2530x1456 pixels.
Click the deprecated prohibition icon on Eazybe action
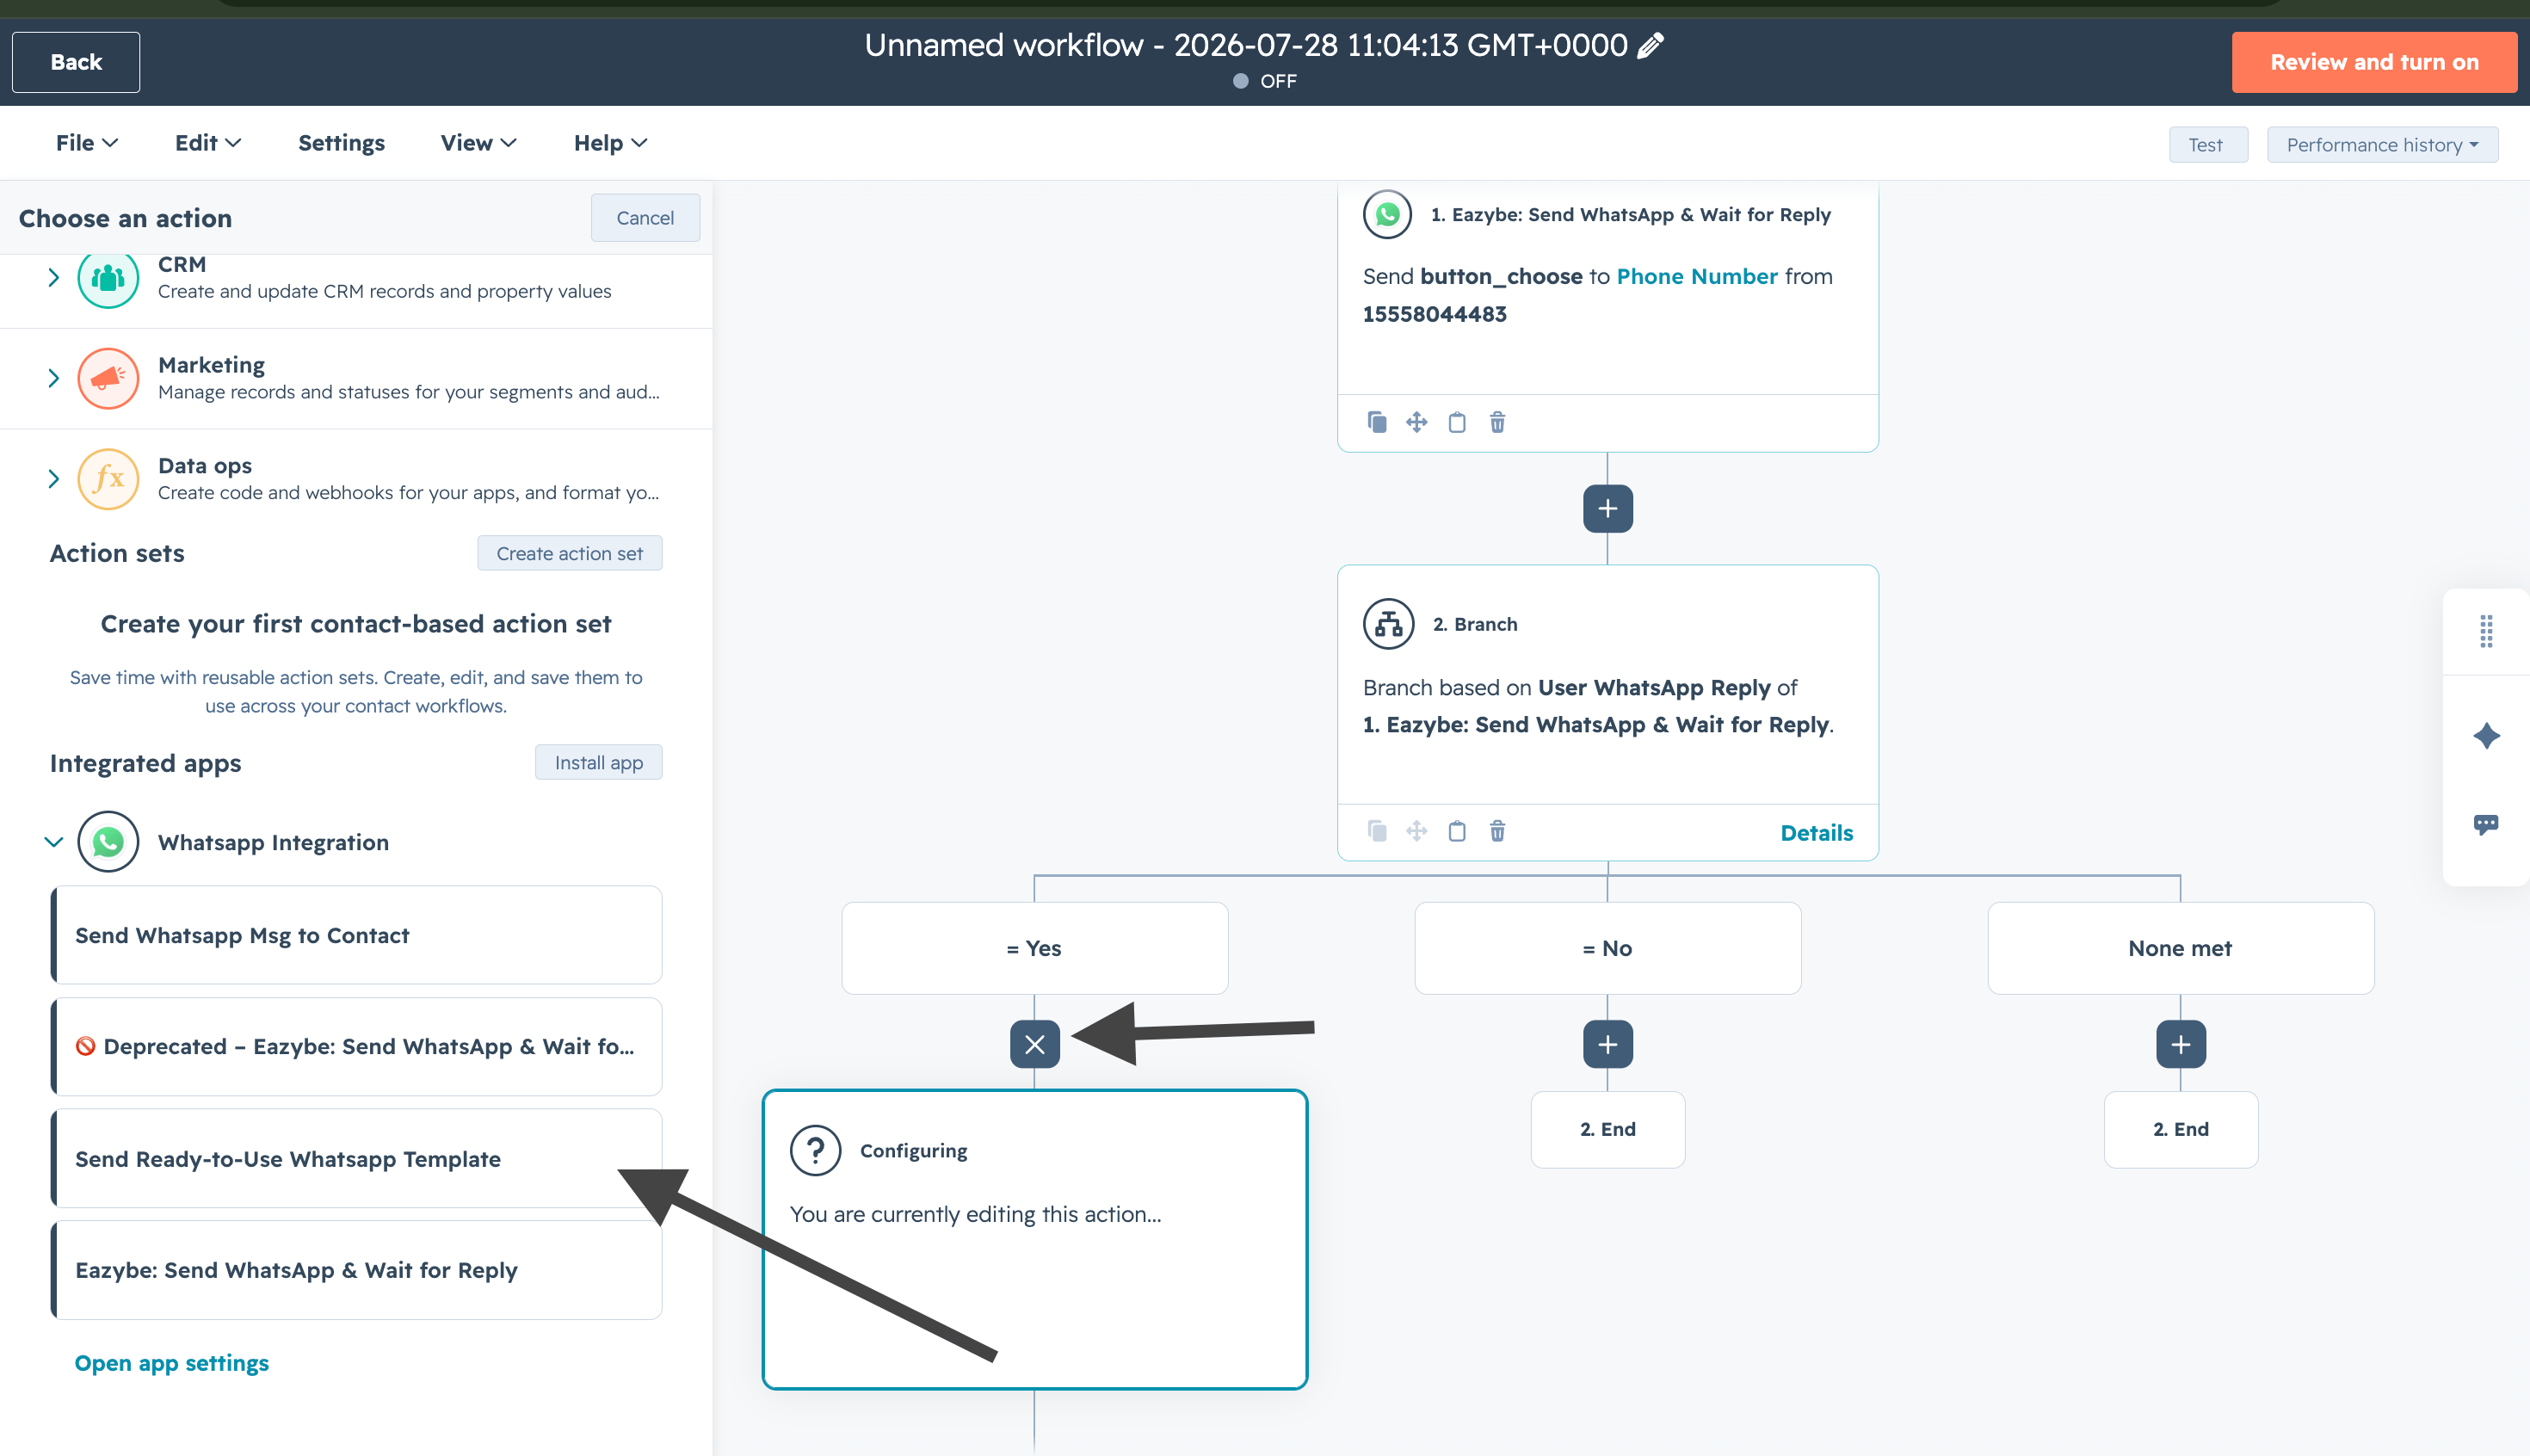point(85,1046)
